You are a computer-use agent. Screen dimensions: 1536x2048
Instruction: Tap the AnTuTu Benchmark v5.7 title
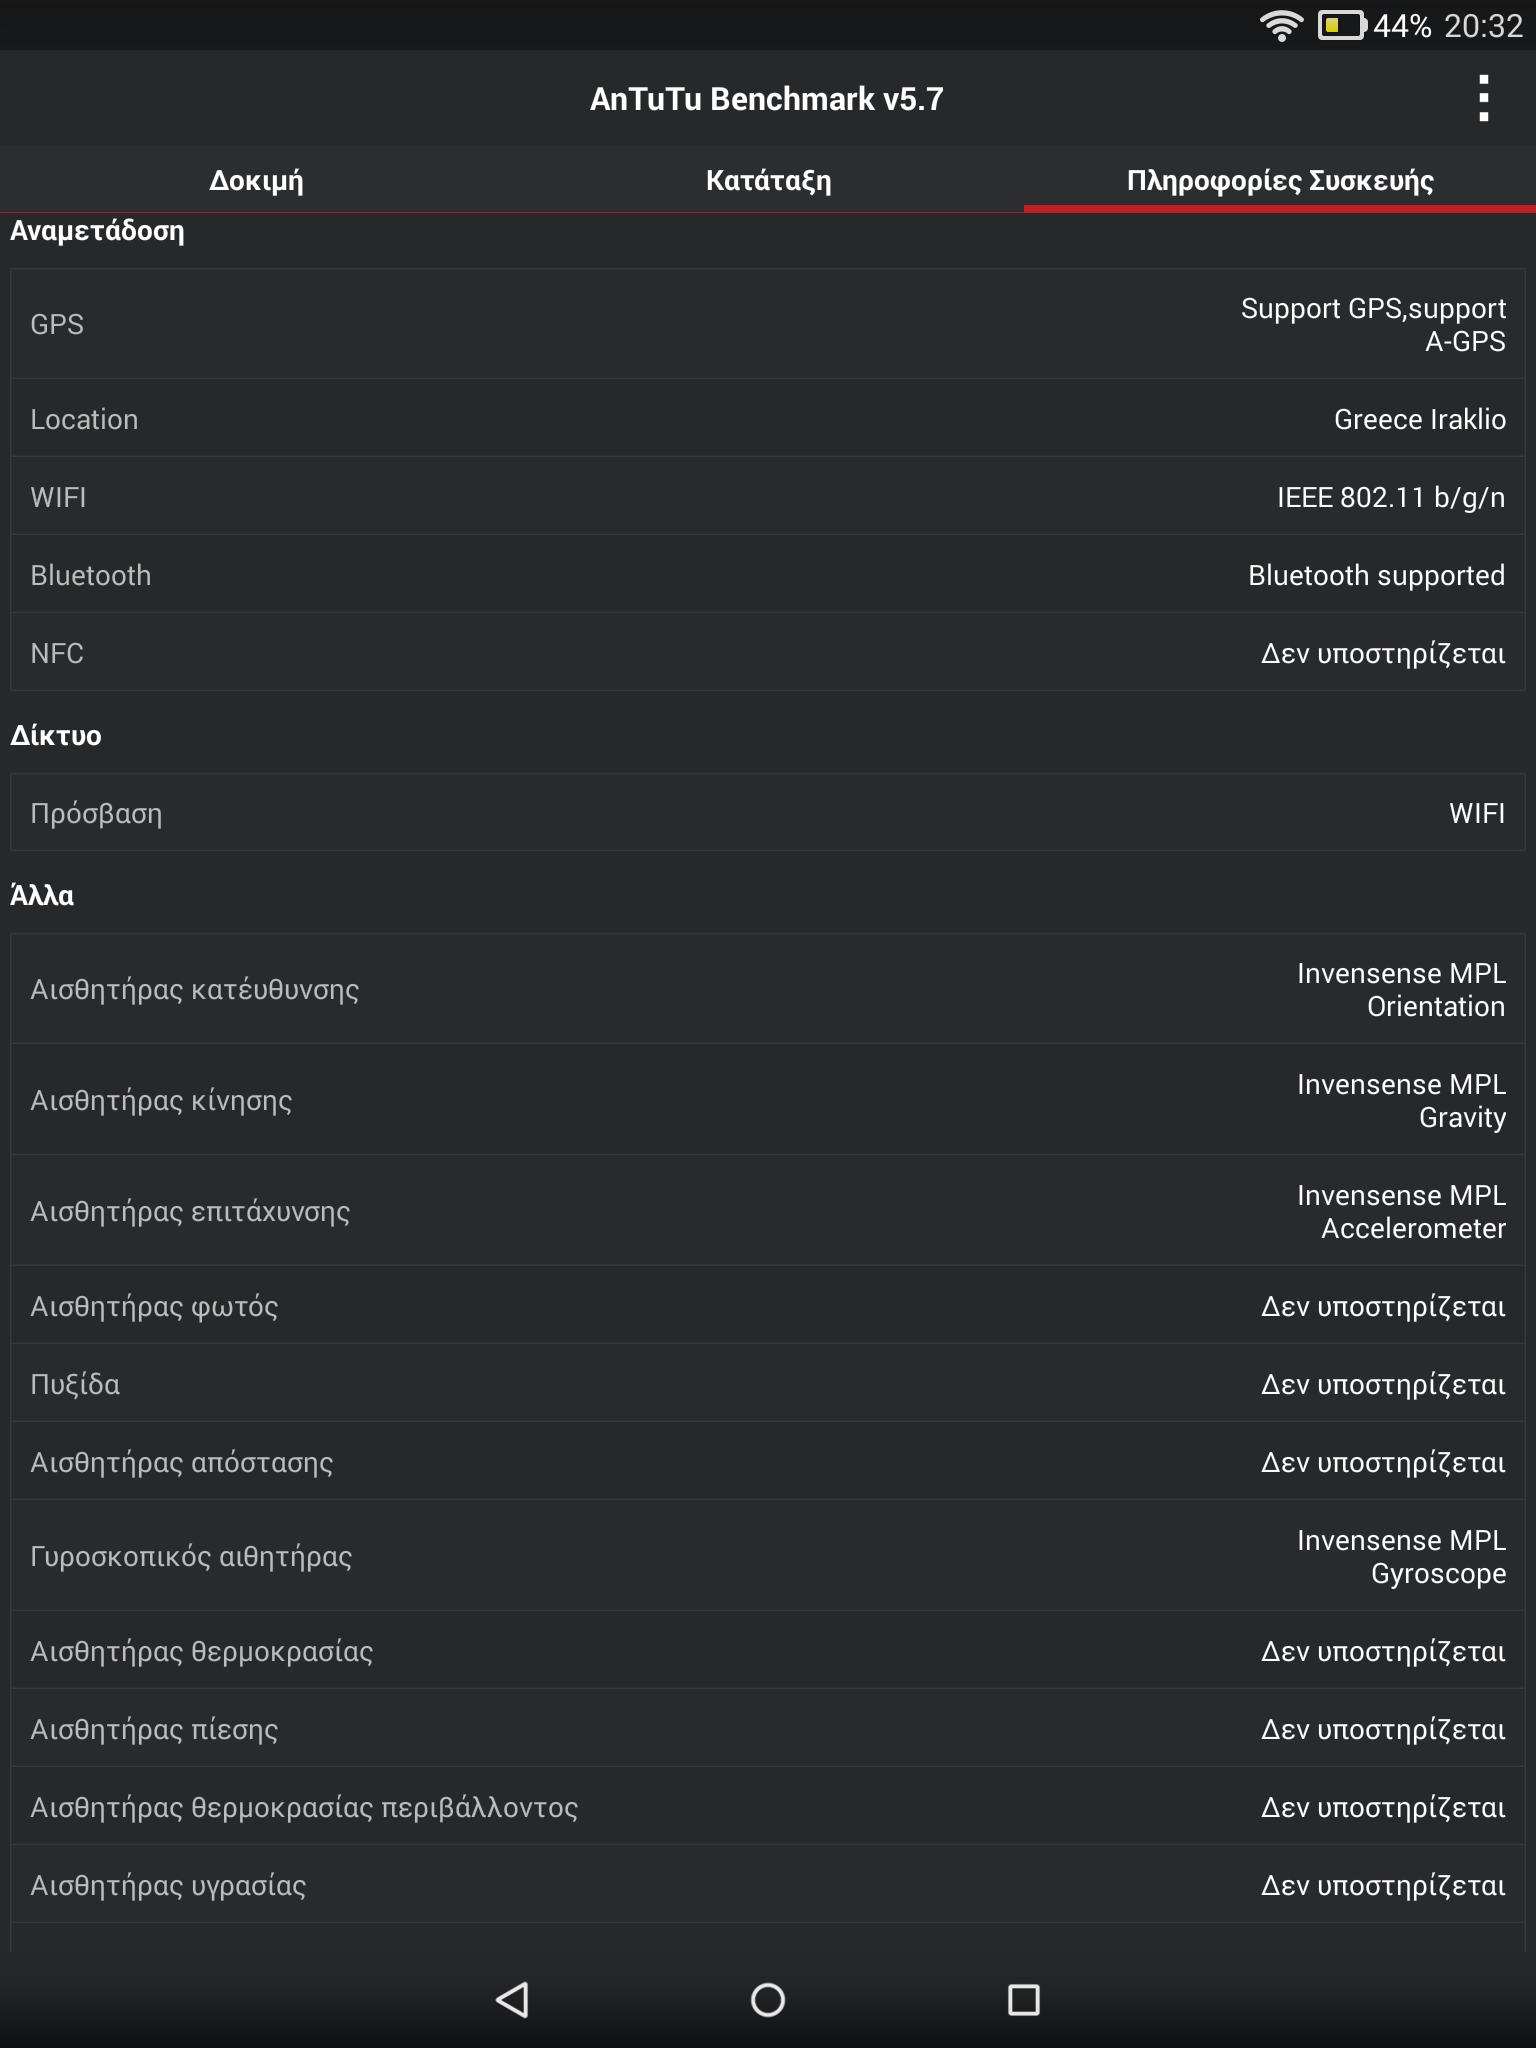tap(767, 98)
